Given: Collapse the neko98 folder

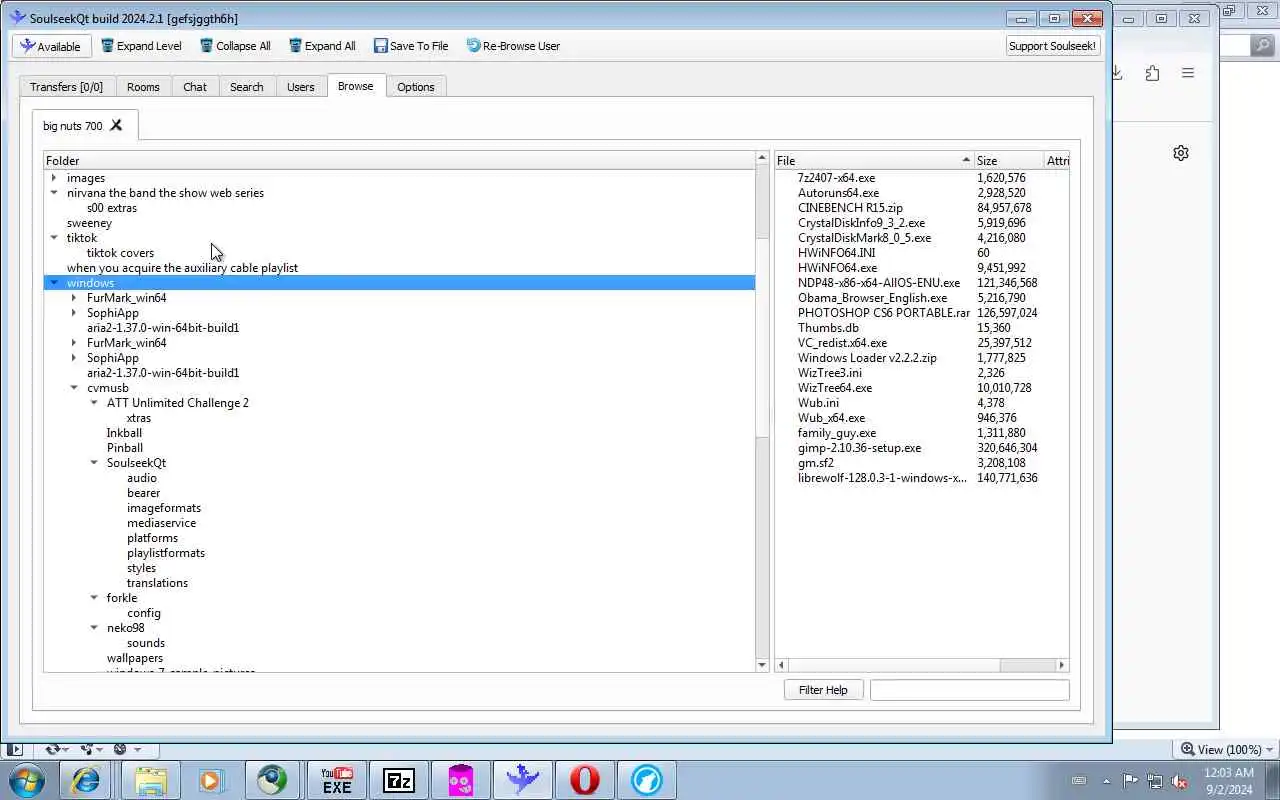Looking at the screenshot, I should click(94, 628).
